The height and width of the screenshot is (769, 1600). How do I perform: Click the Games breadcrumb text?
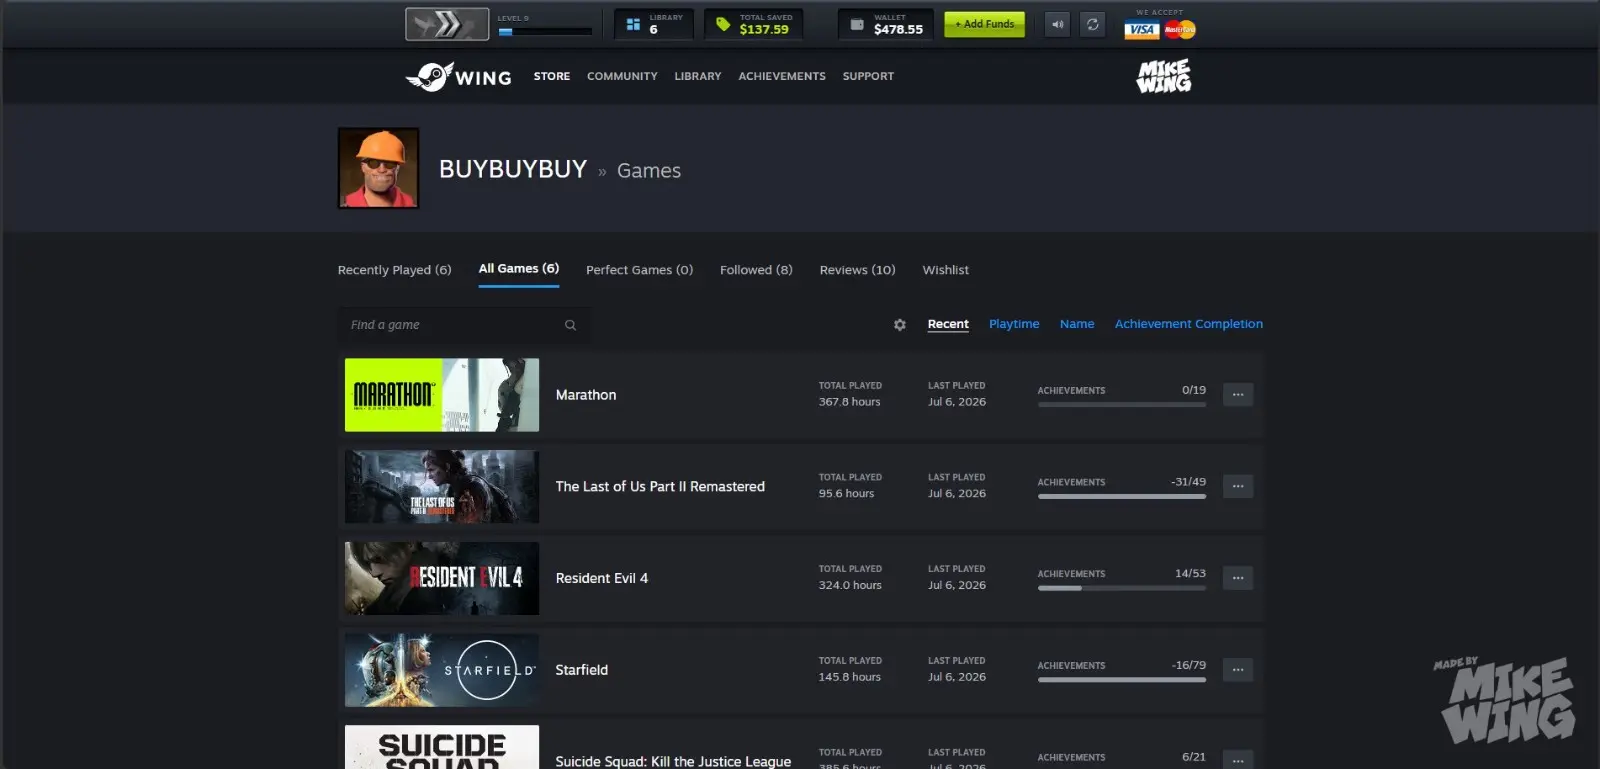click(x=649, y=171)
